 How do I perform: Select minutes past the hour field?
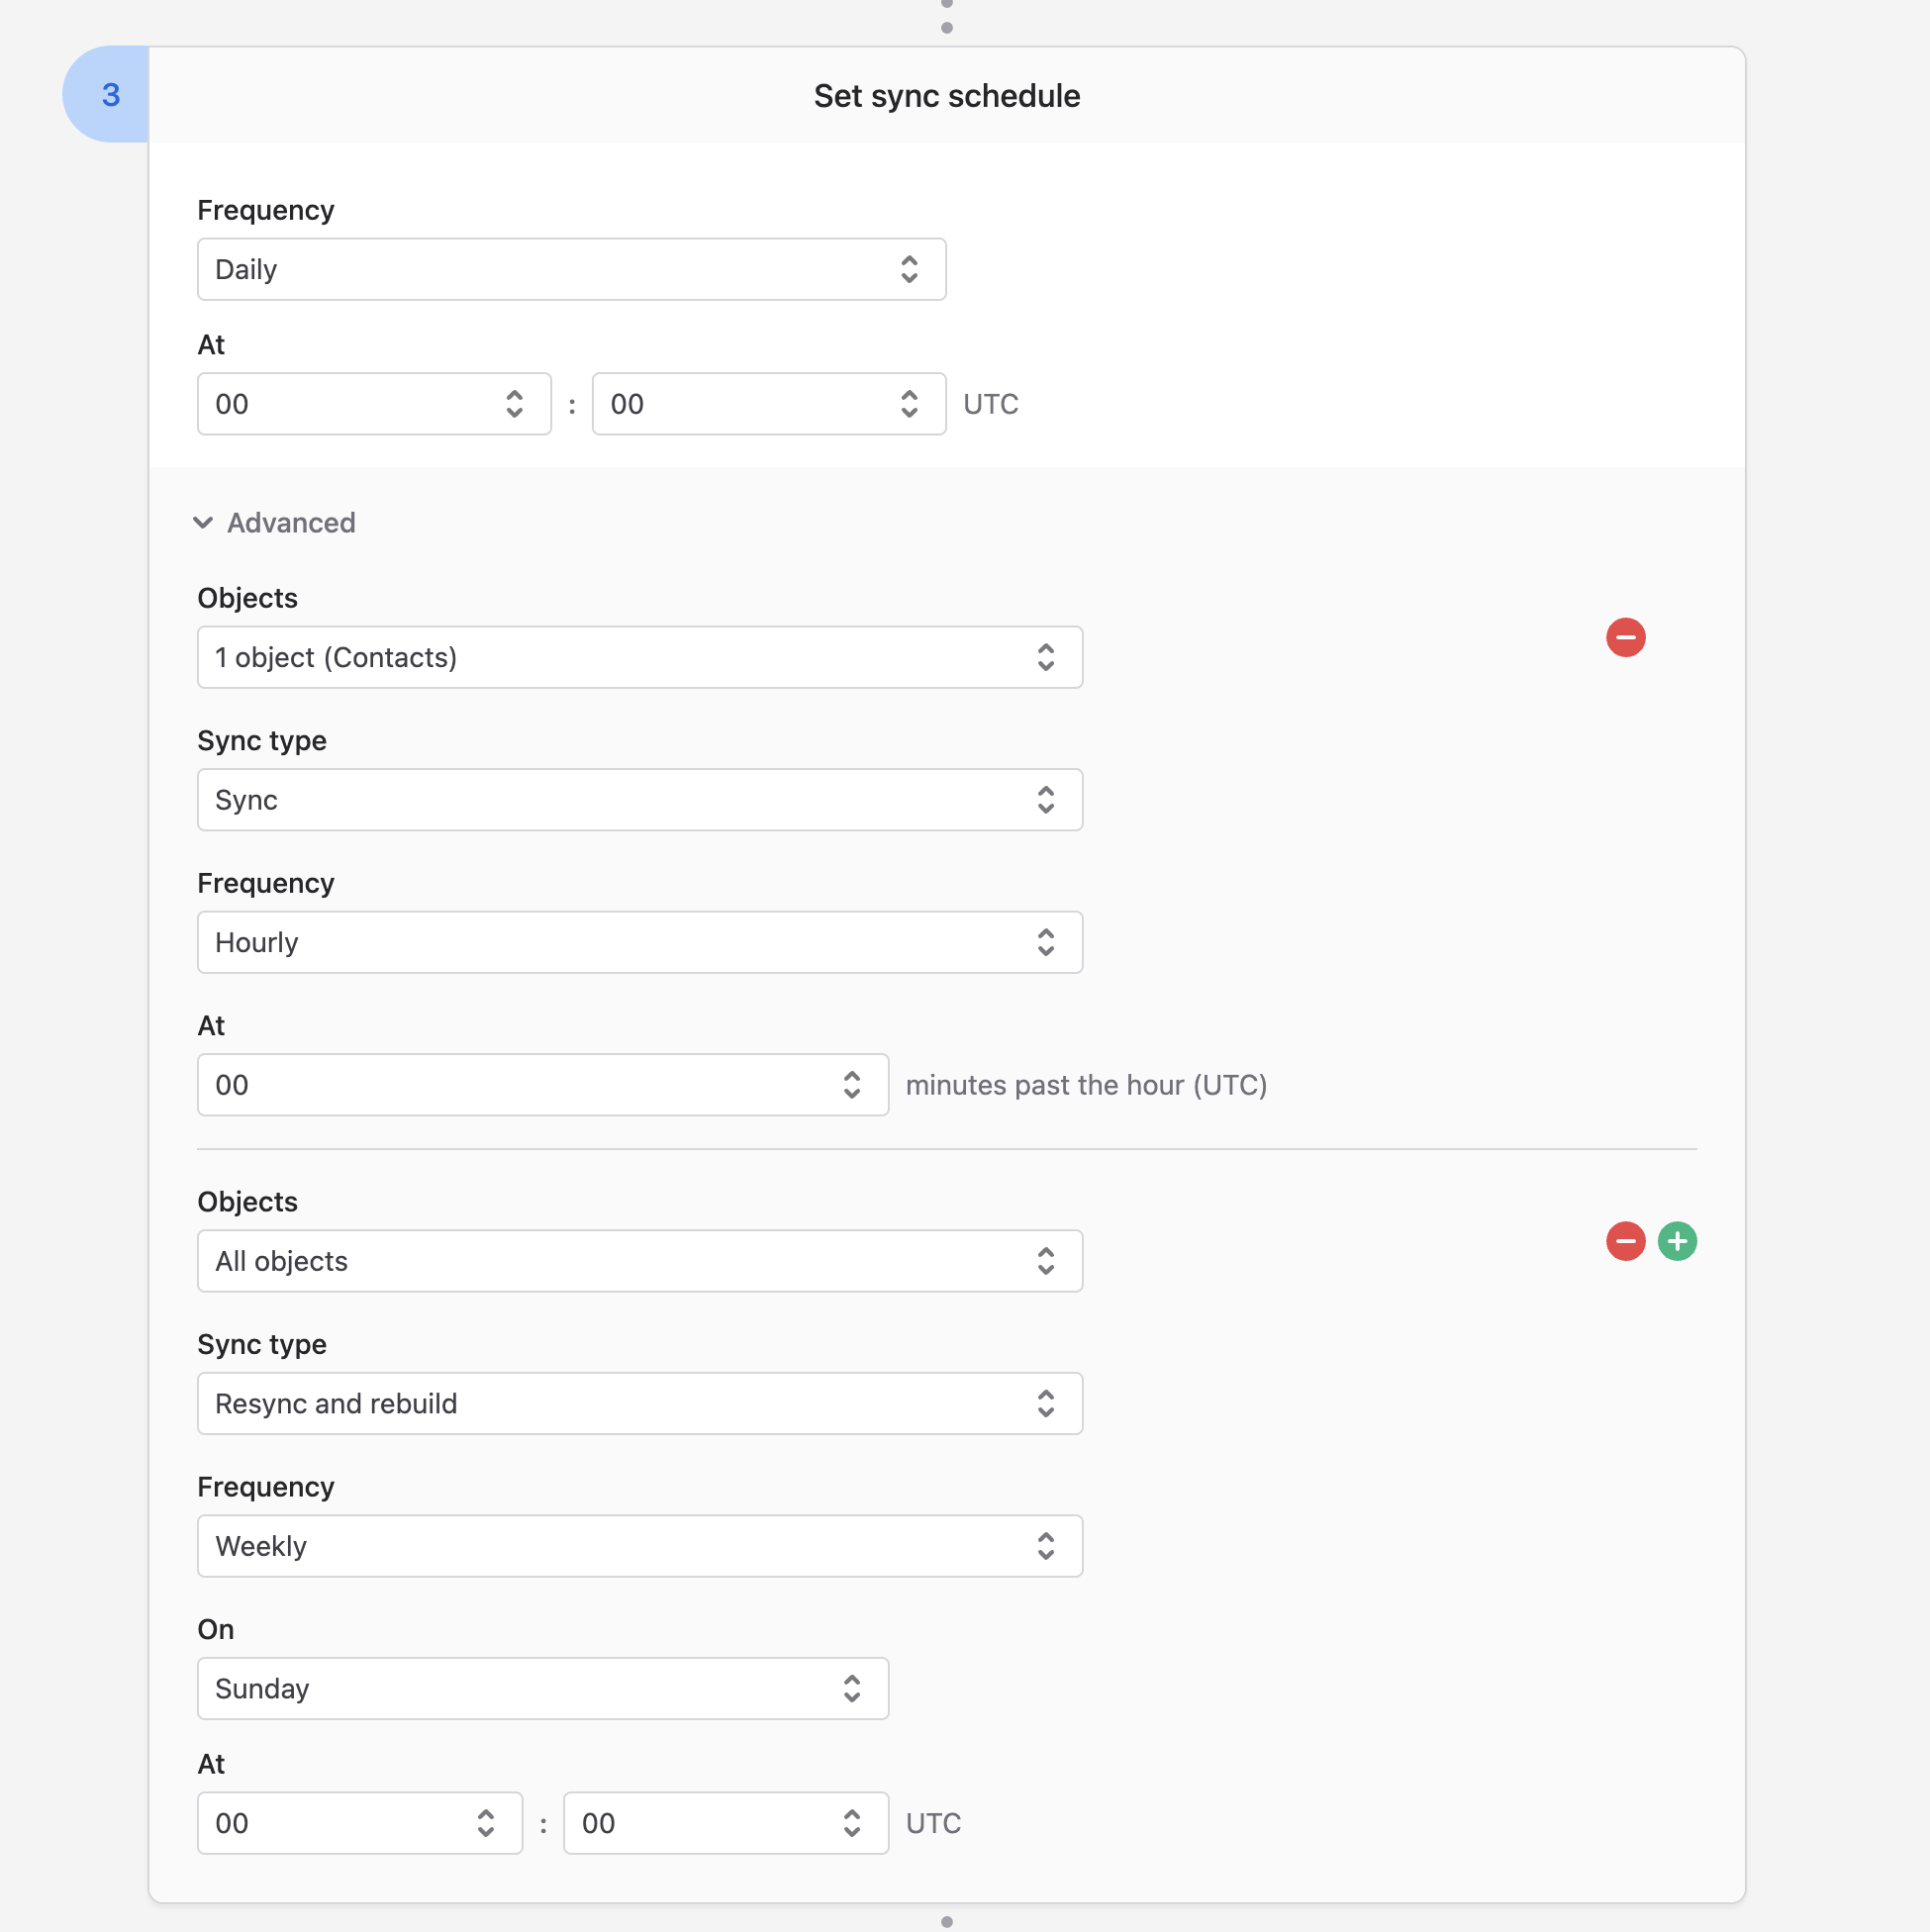click(542, 1085)
